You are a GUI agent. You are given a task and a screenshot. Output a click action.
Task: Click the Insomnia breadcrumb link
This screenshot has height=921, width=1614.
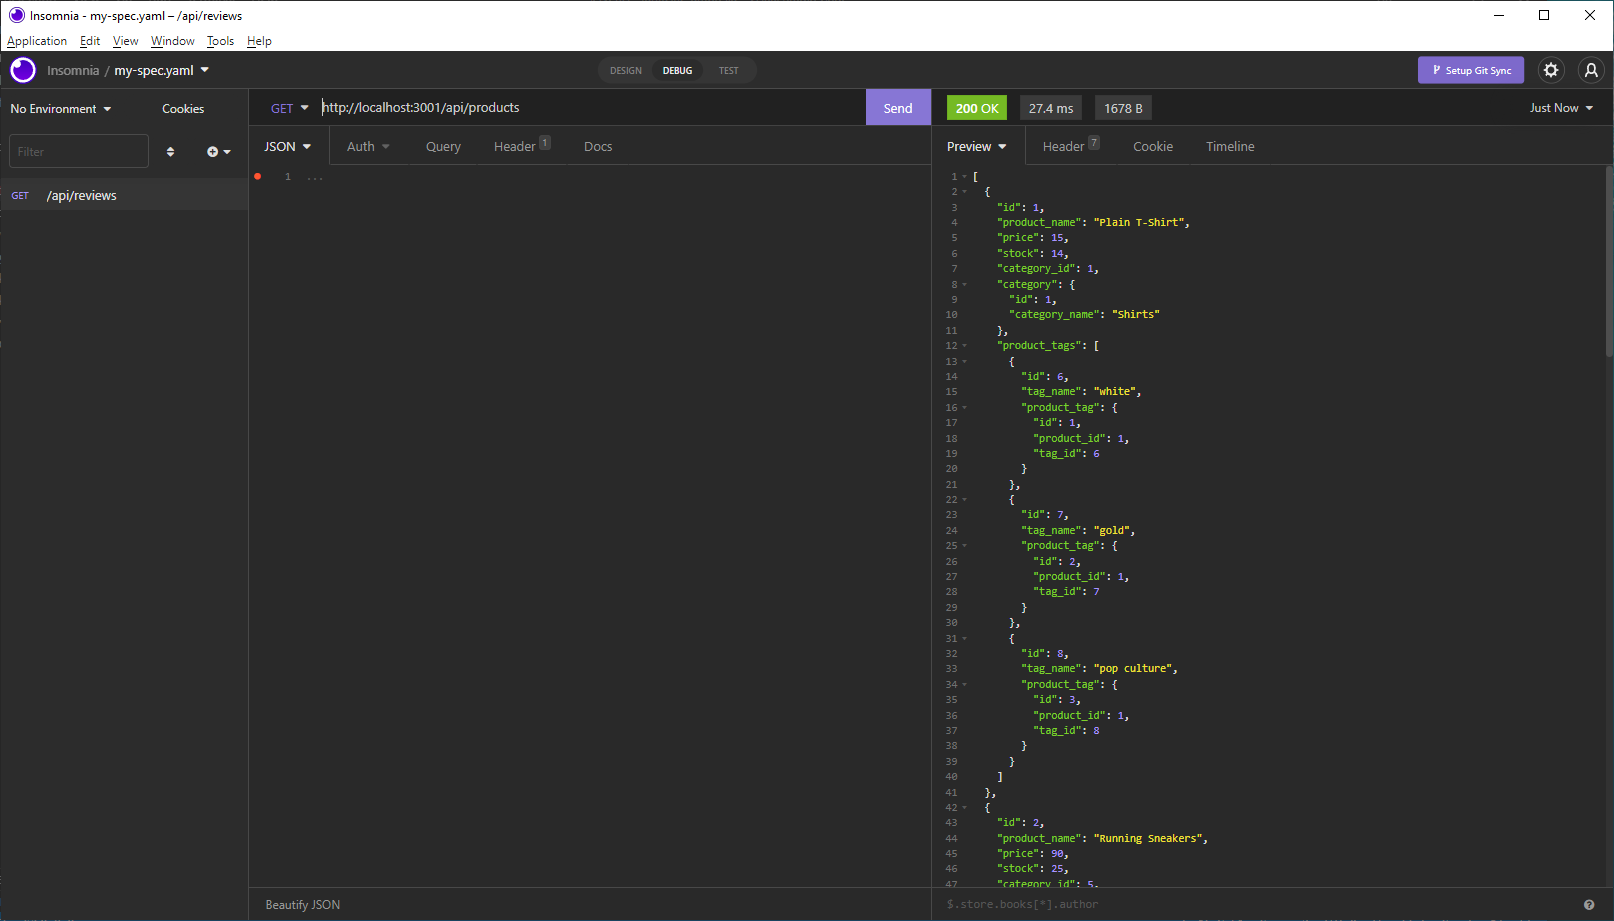click(x=73, y=70)
